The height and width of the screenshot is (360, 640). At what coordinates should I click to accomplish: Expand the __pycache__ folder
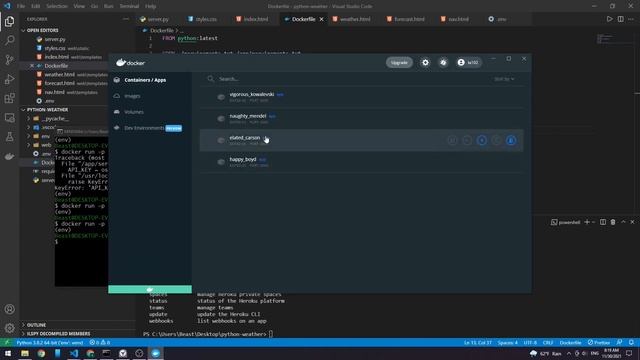[55, 118]
